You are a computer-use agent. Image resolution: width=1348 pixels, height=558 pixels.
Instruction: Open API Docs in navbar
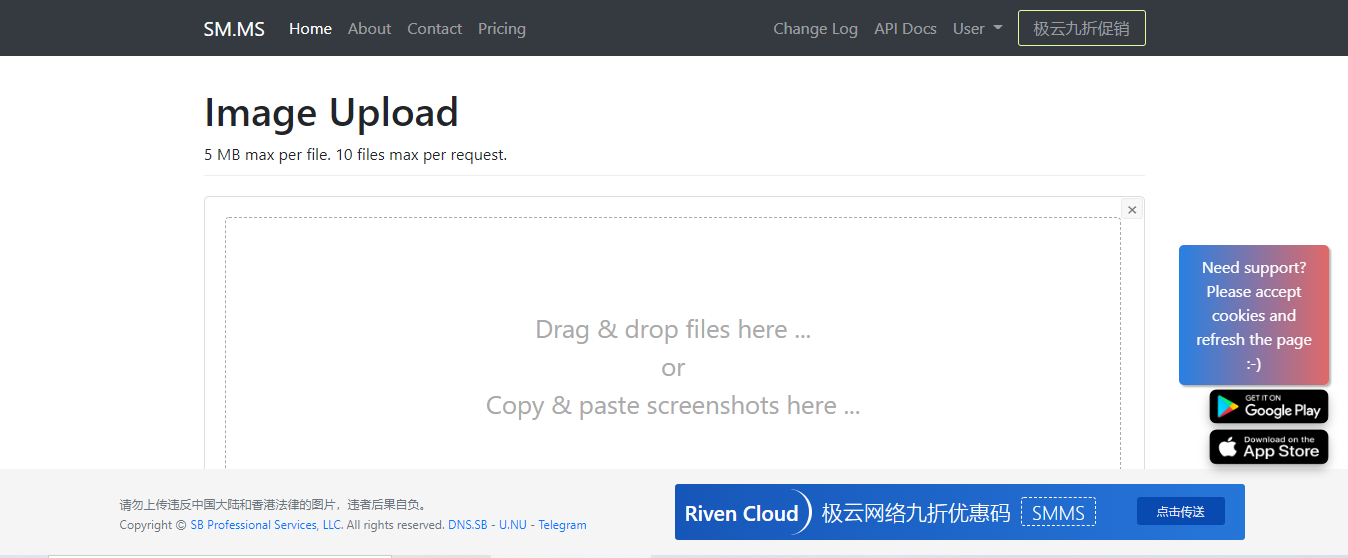point(905,29)
